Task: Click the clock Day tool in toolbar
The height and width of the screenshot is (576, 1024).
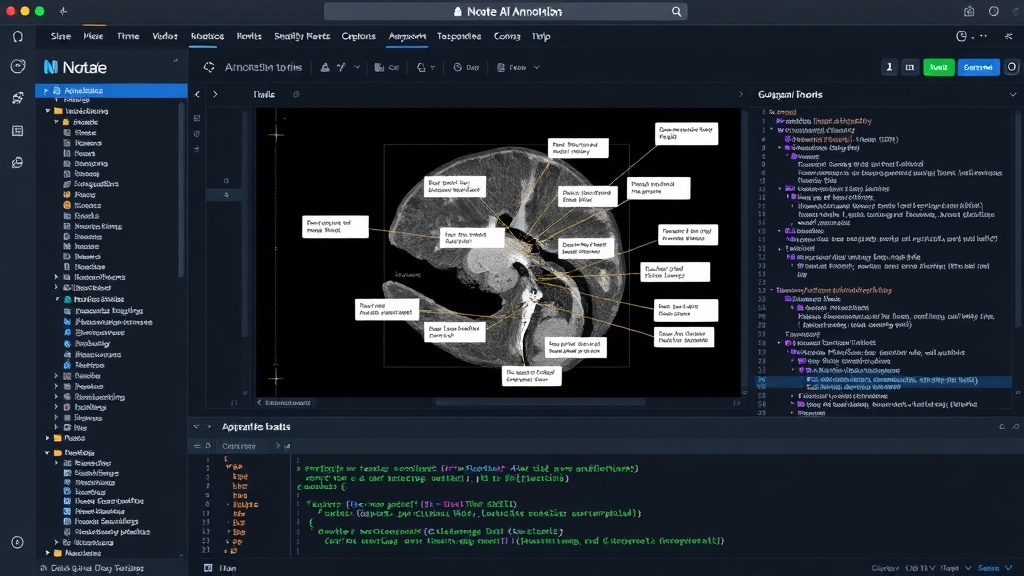Action: point(466,67)
